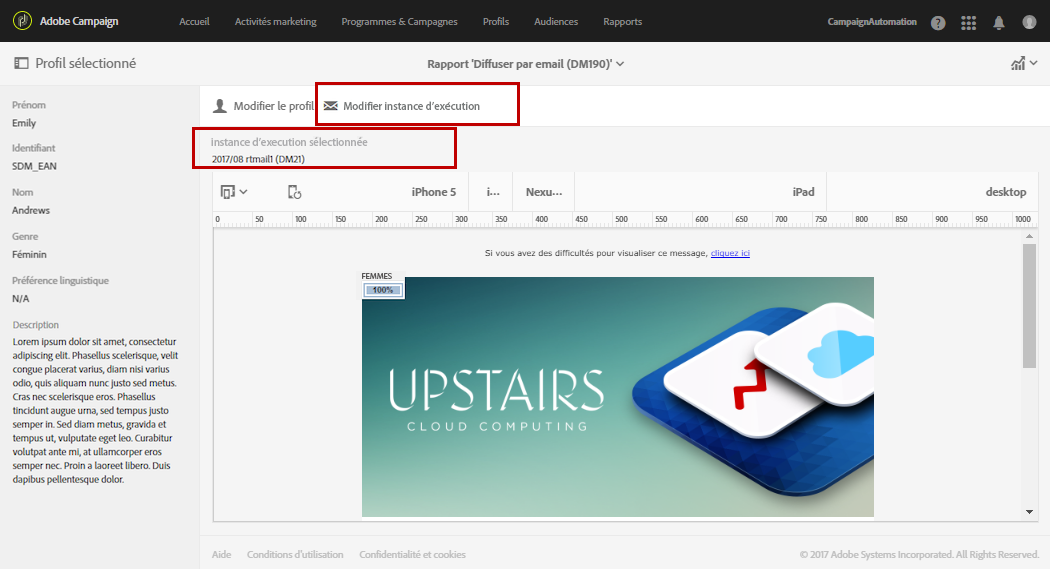The height and width of the screenshot is (569, 1050).
Task: Click the FEMMES label above the banner
Action: click(377, 276)
